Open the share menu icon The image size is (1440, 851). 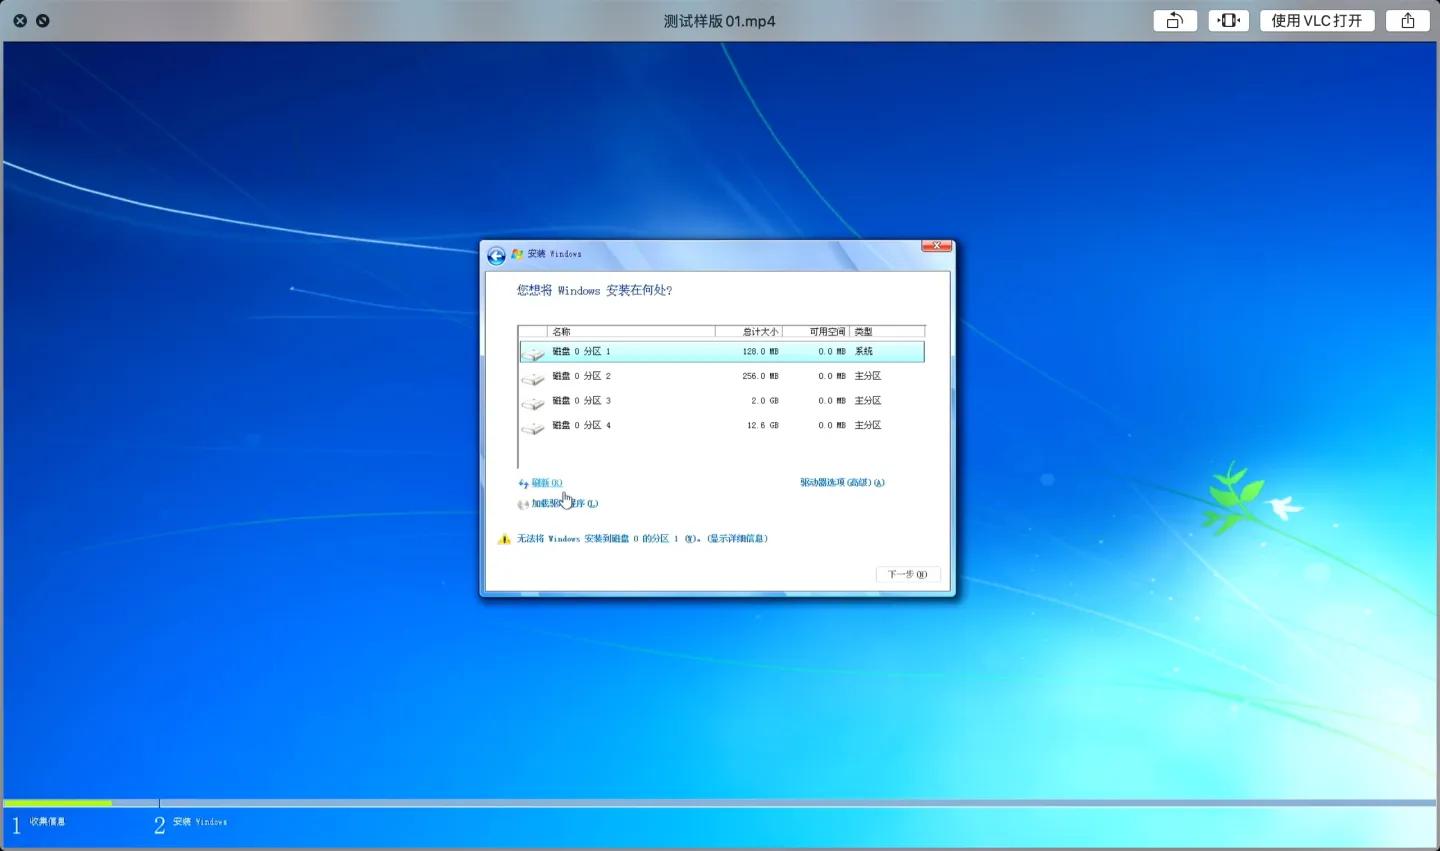pyautogui.click(x=1407, y=21)
